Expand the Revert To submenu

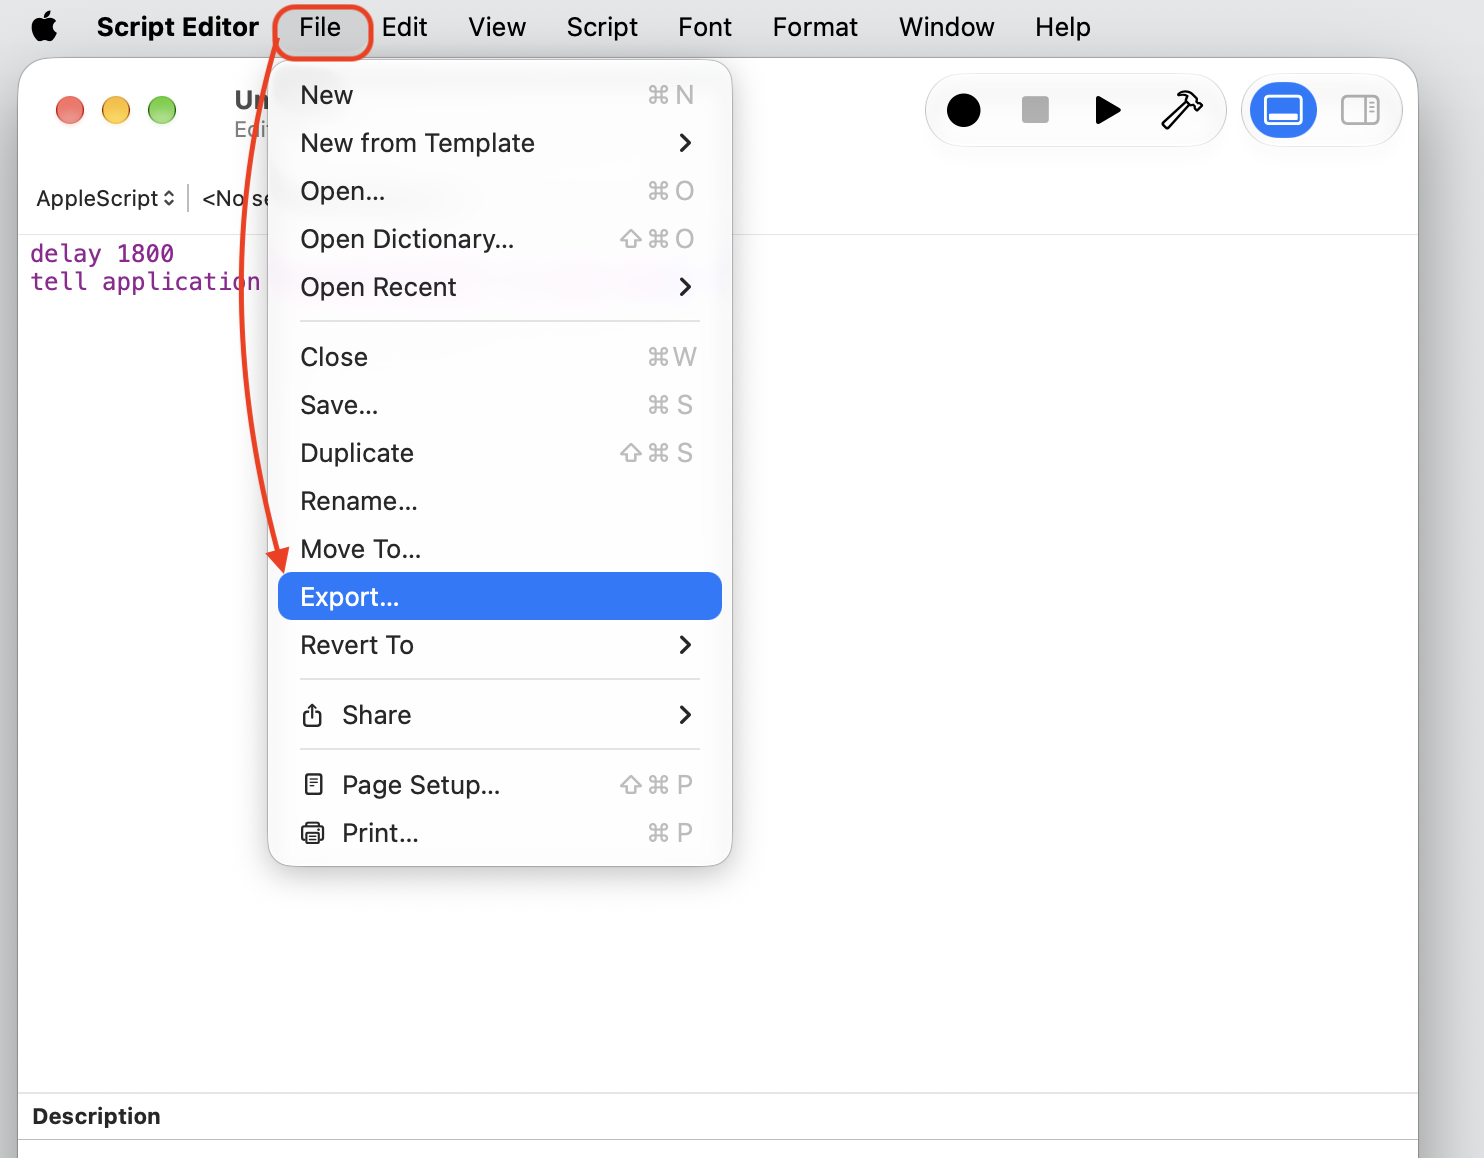click(685, 645)
